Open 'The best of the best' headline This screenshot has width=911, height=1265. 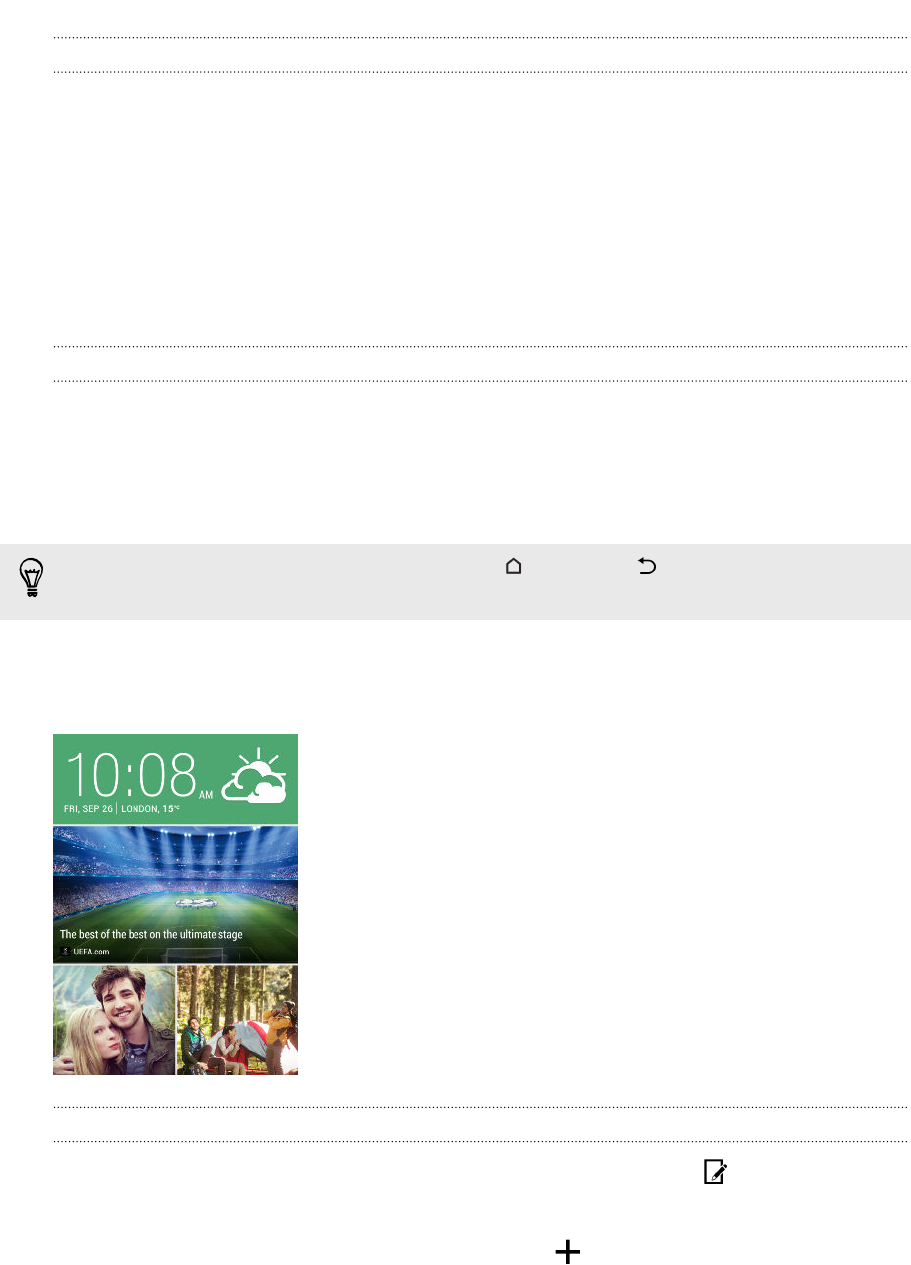point(151,935)
